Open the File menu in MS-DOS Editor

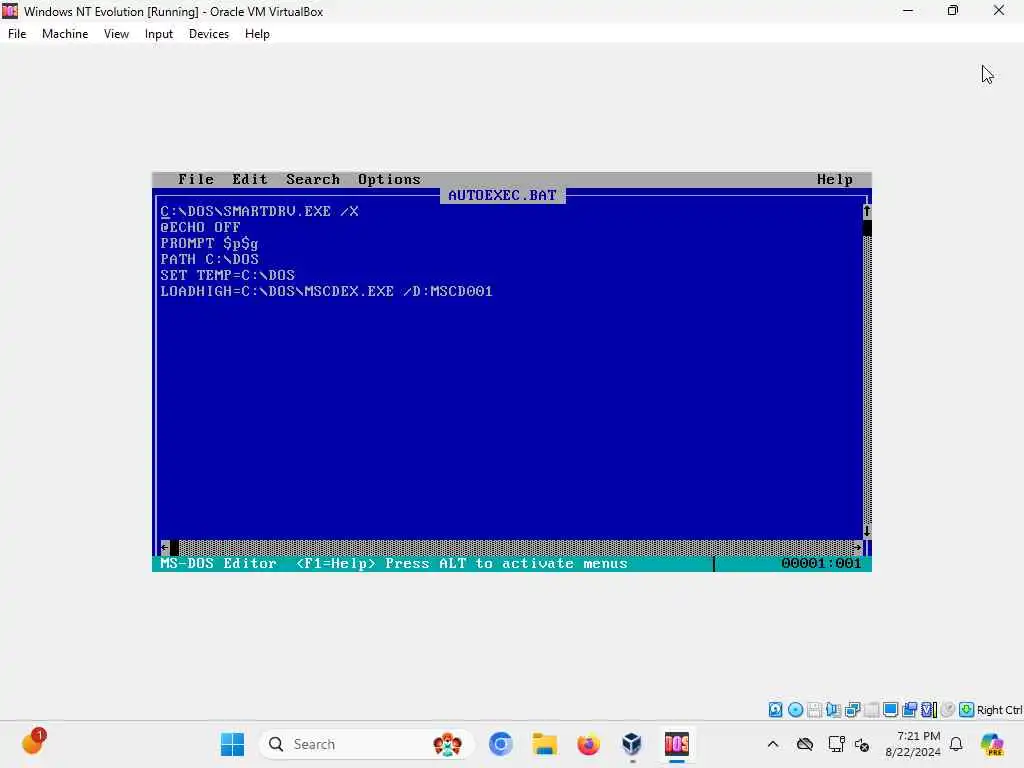click(196, 179)
